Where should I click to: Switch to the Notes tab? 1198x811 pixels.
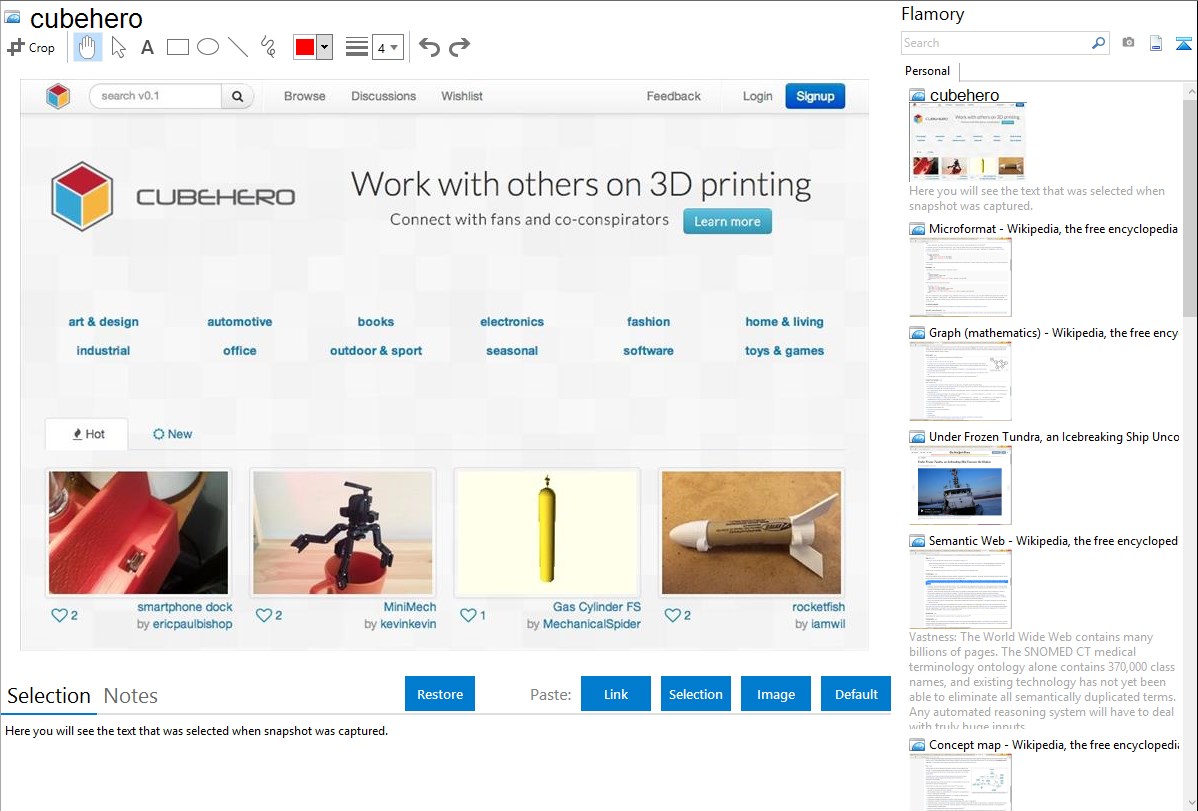131,696
